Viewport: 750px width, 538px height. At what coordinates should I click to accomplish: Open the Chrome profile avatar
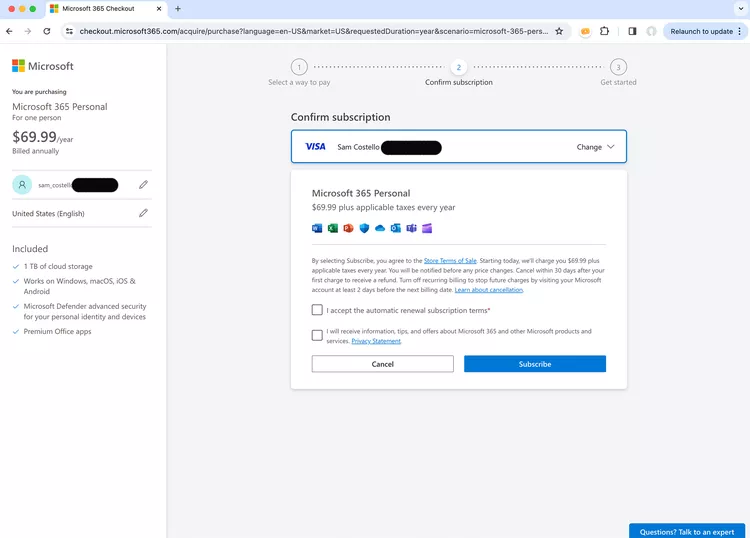tap(651, 31)
